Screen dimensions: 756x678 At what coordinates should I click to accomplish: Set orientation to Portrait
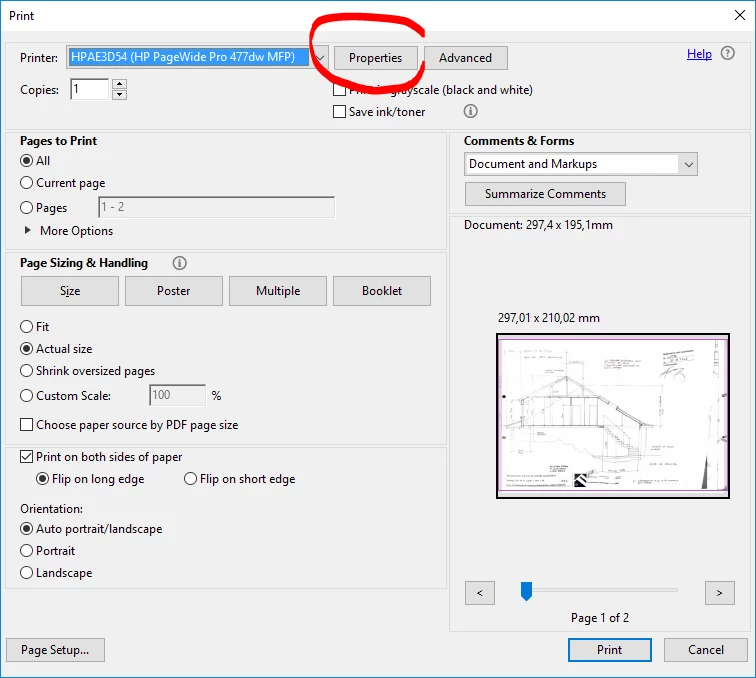27,550
